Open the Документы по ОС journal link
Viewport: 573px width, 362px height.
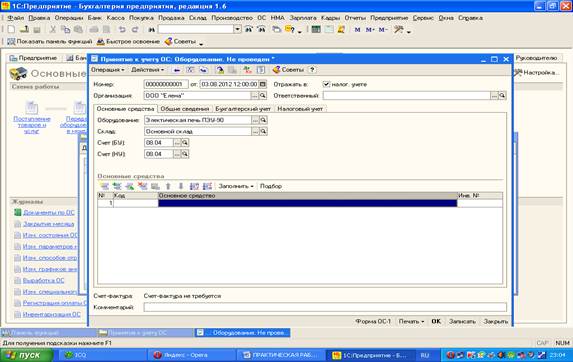click(x=49, y=213)
